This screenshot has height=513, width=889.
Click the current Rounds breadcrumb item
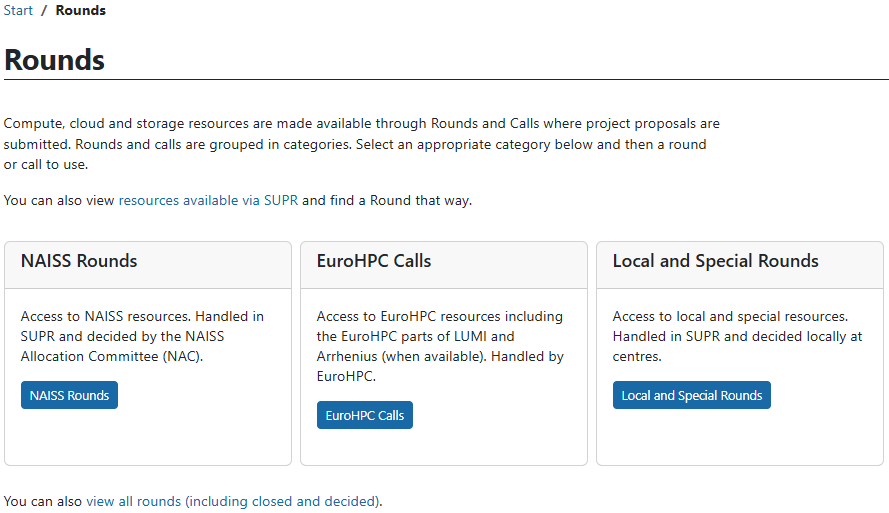tap(80, 11)
